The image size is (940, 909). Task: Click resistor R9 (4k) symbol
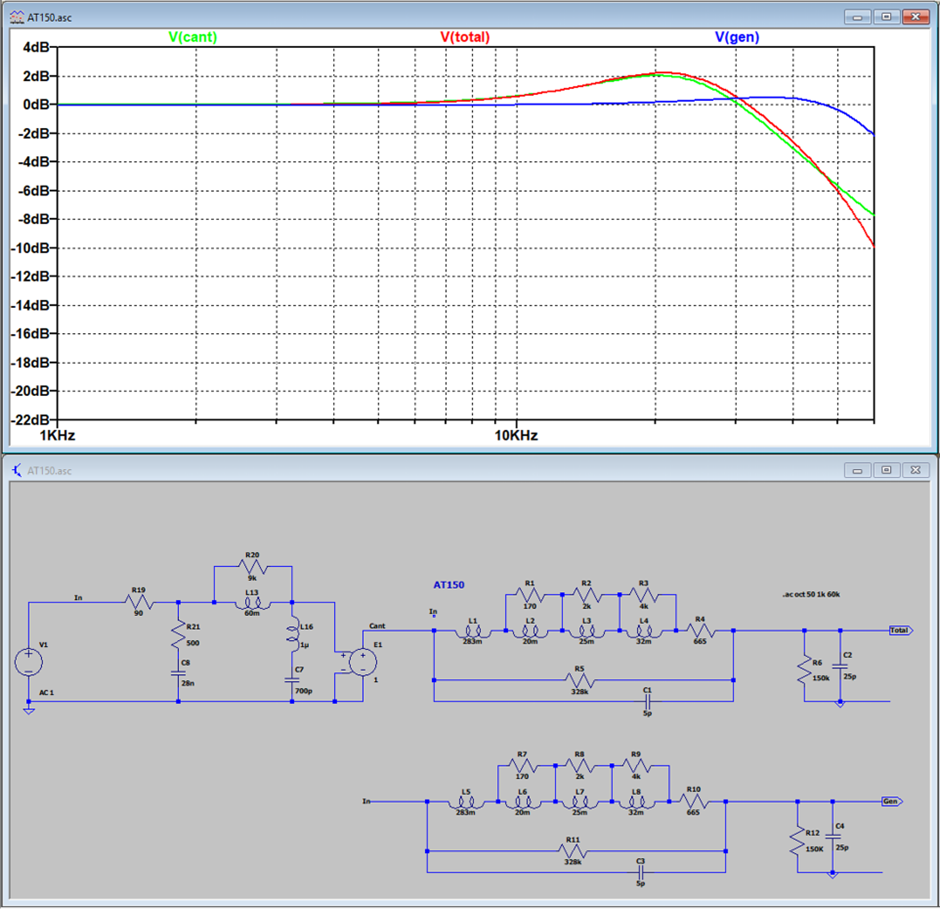click(637, 766)
